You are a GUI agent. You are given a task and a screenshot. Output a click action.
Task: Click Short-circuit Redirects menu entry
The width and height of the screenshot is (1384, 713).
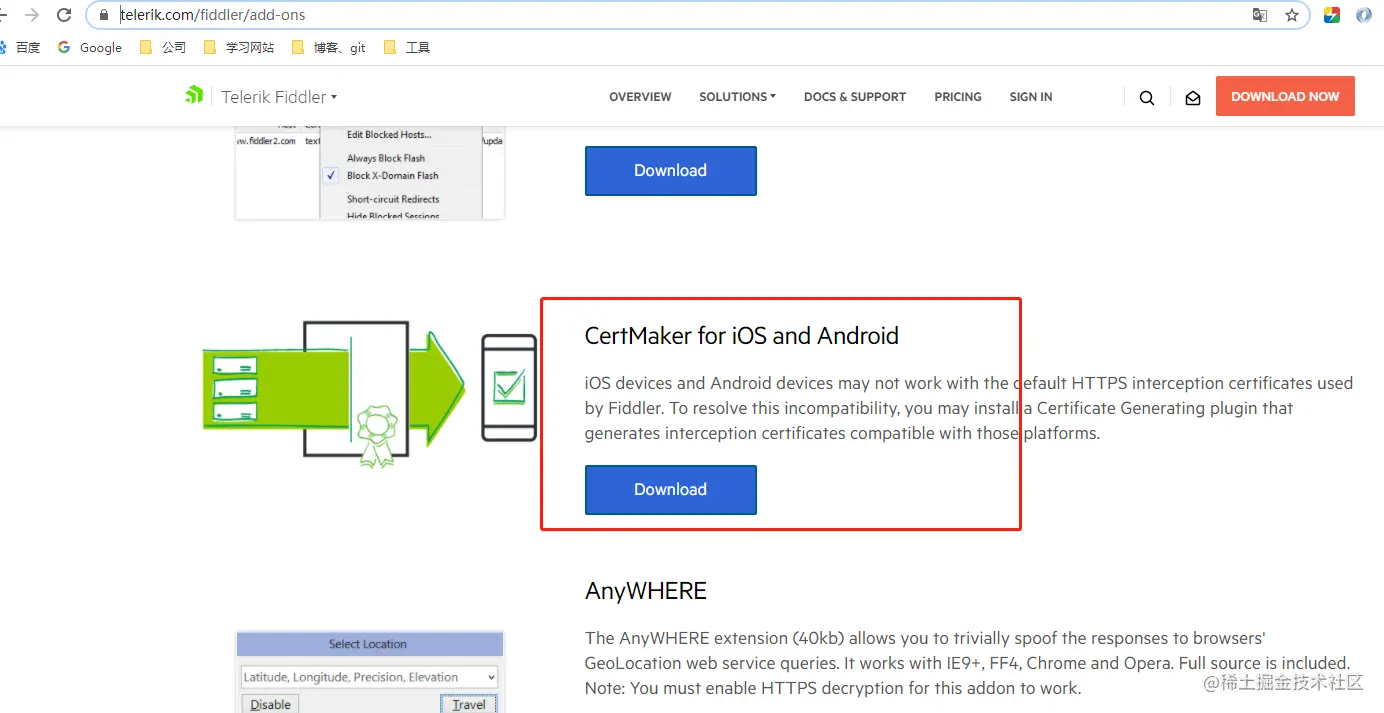click(x=393, y=199)
